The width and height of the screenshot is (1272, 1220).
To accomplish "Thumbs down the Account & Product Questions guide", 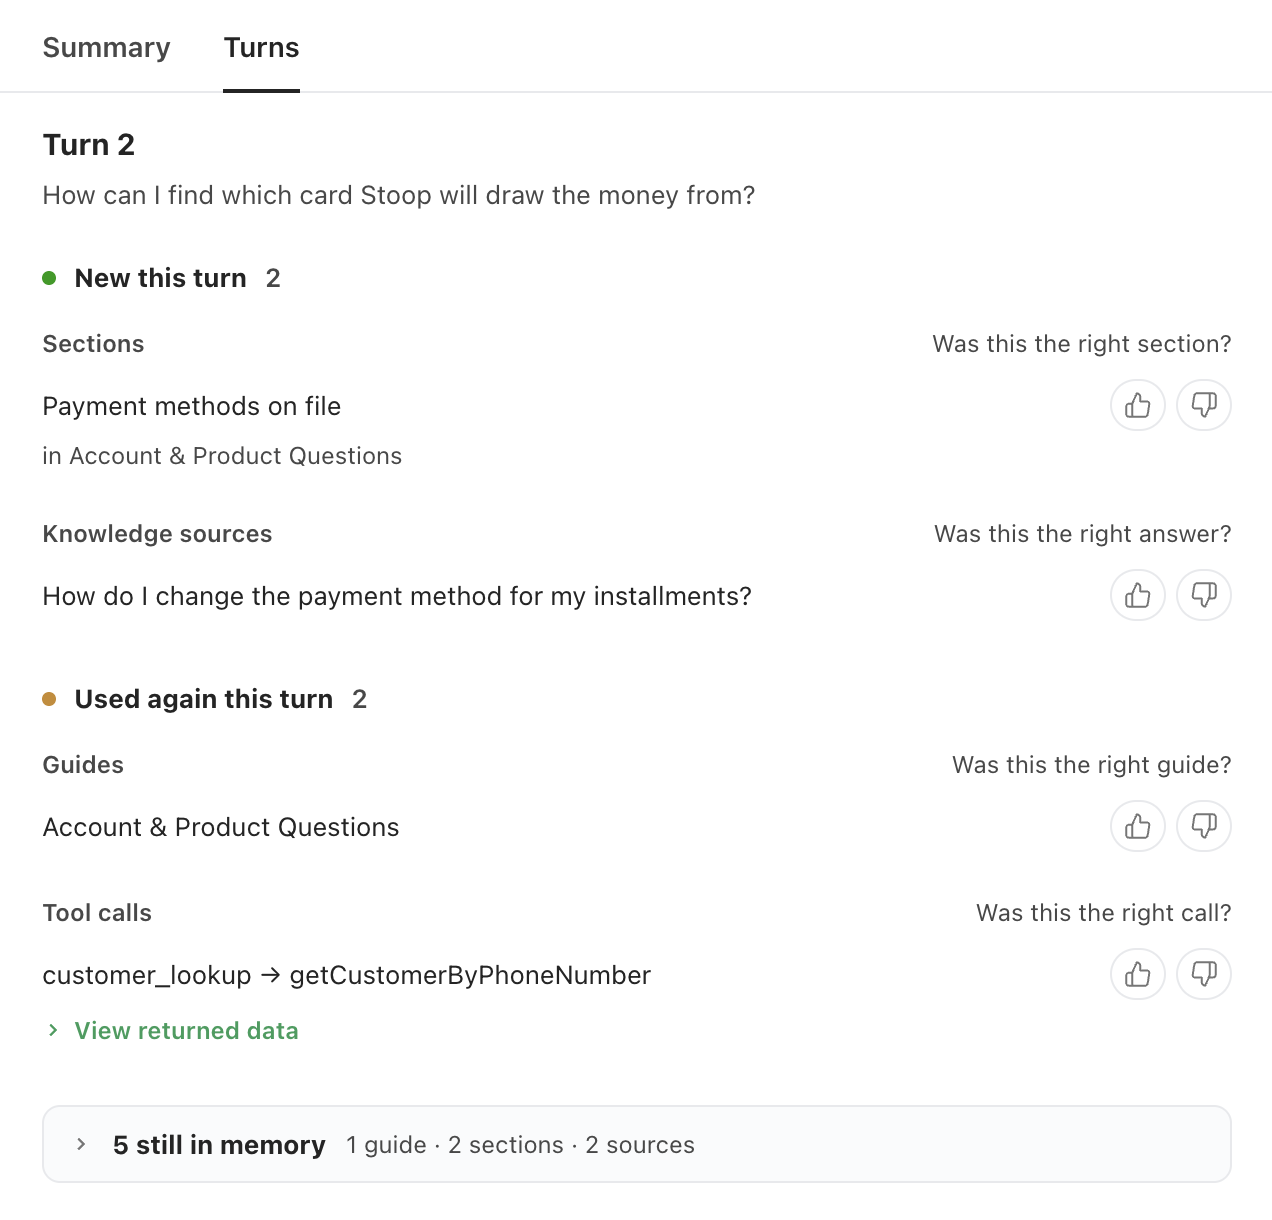I will 1204,826.
